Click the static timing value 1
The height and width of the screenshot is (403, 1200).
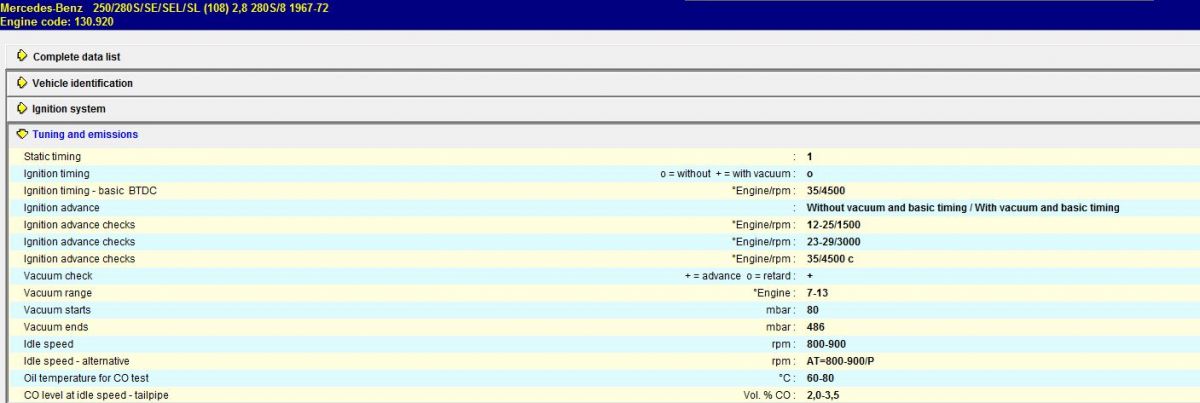tap(809, 157)
